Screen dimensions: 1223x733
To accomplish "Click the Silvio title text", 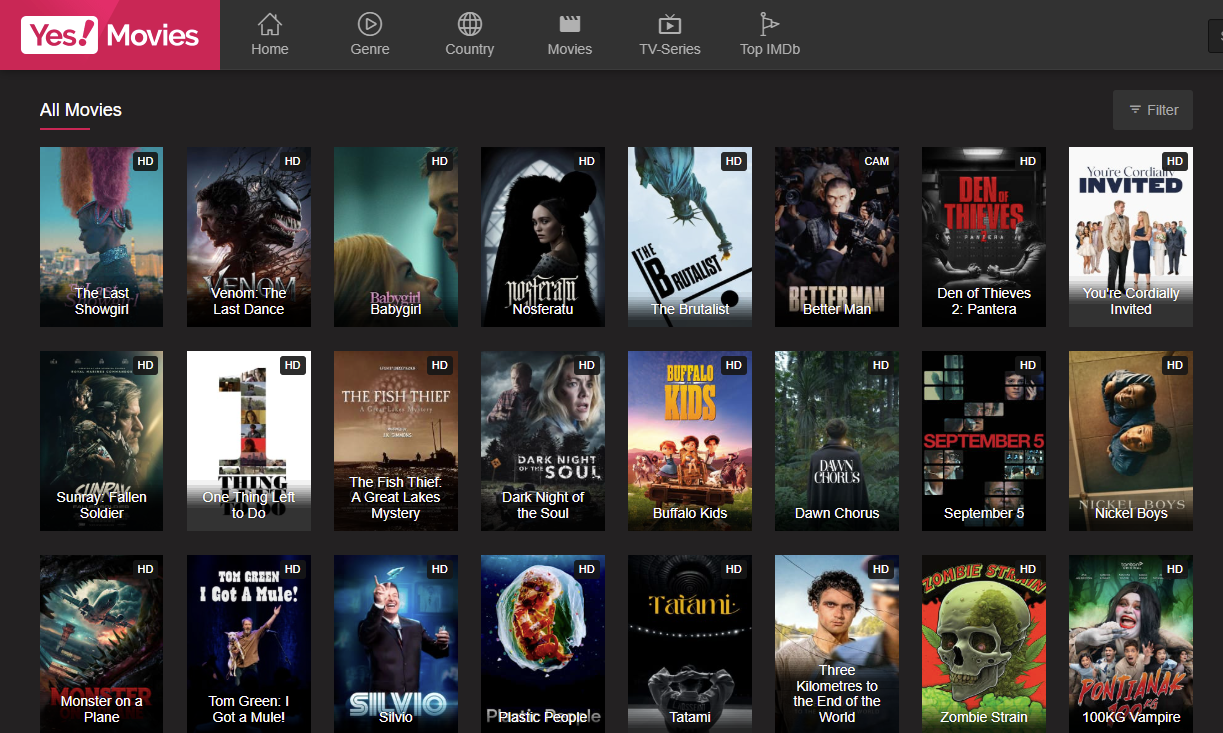I will pyautogui.click(x=396, y=717).
